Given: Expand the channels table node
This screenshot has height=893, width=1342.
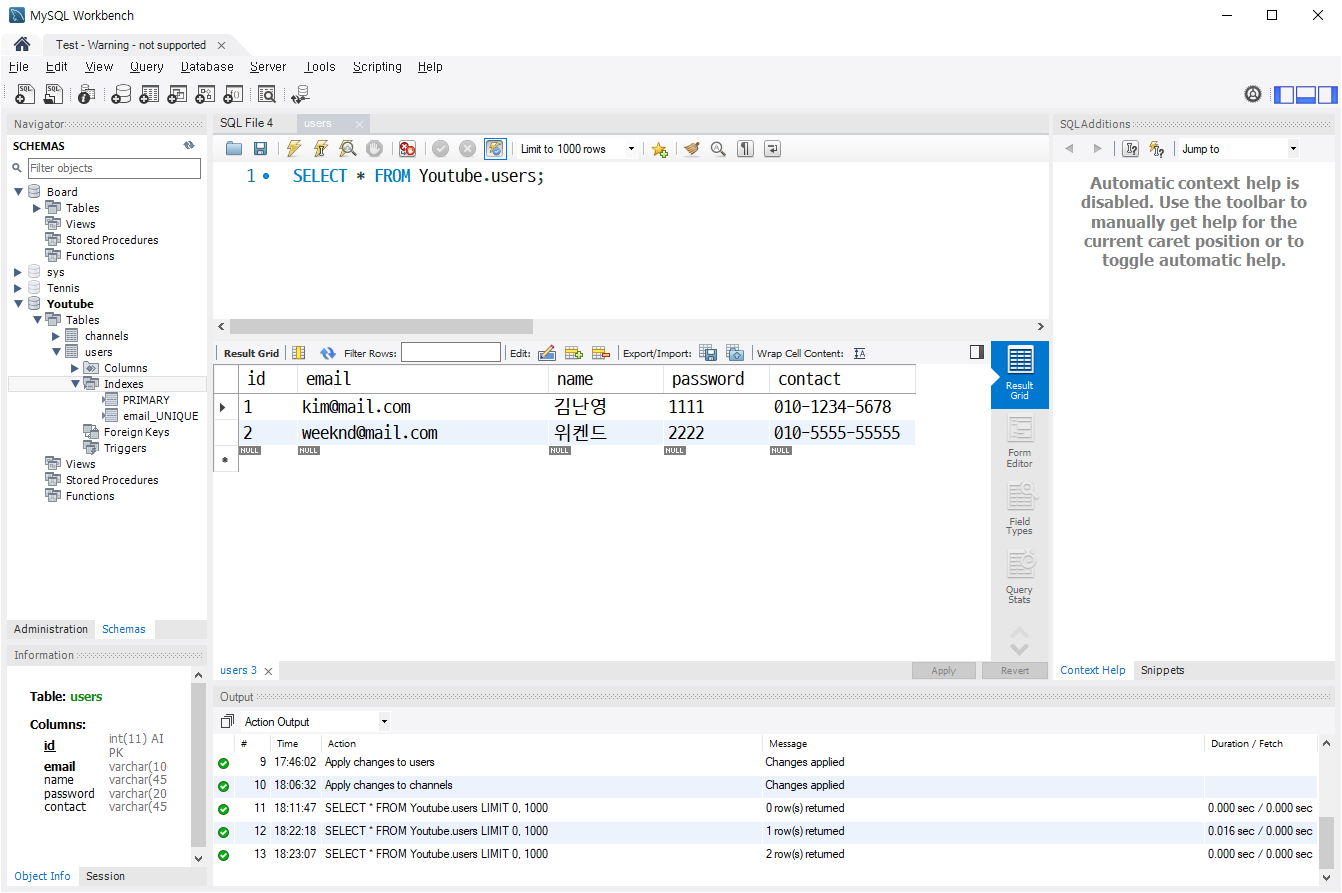Looking at the screenshot, I should [x=56, y=336].
